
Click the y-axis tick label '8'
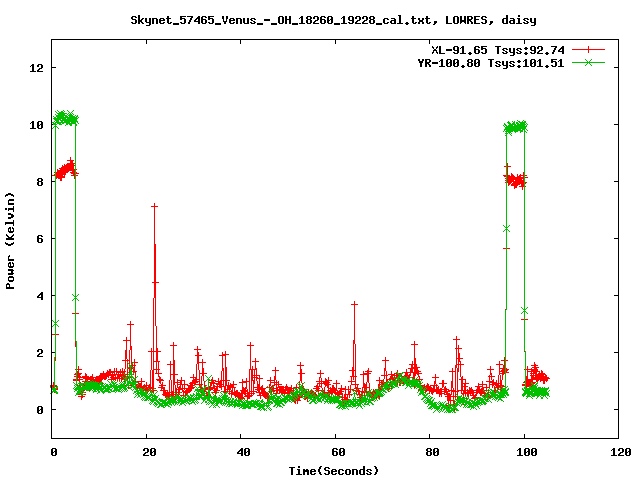point(40,182)
